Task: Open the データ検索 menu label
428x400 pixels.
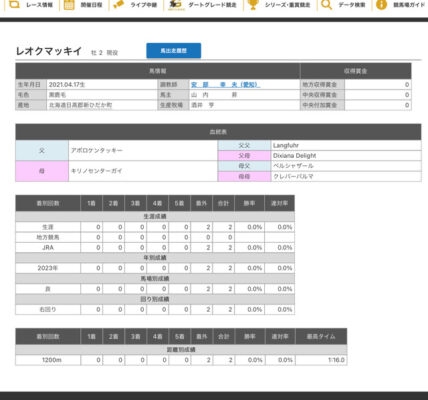Action: coord(352,5)
